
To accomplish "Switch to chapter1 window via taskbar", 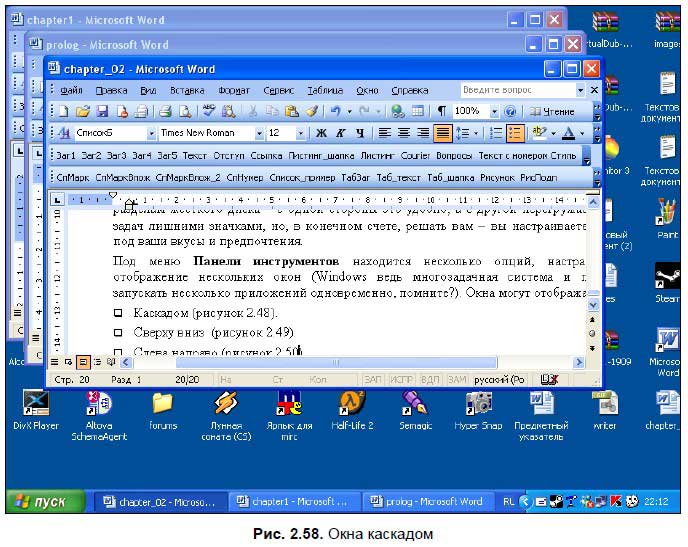I will (x=293, y=501).
